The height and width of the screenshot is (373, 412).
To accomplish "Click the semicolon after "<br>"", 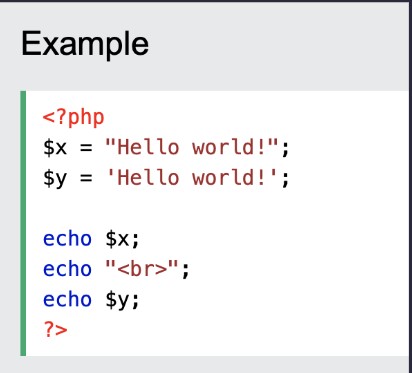I will (186, 270).
